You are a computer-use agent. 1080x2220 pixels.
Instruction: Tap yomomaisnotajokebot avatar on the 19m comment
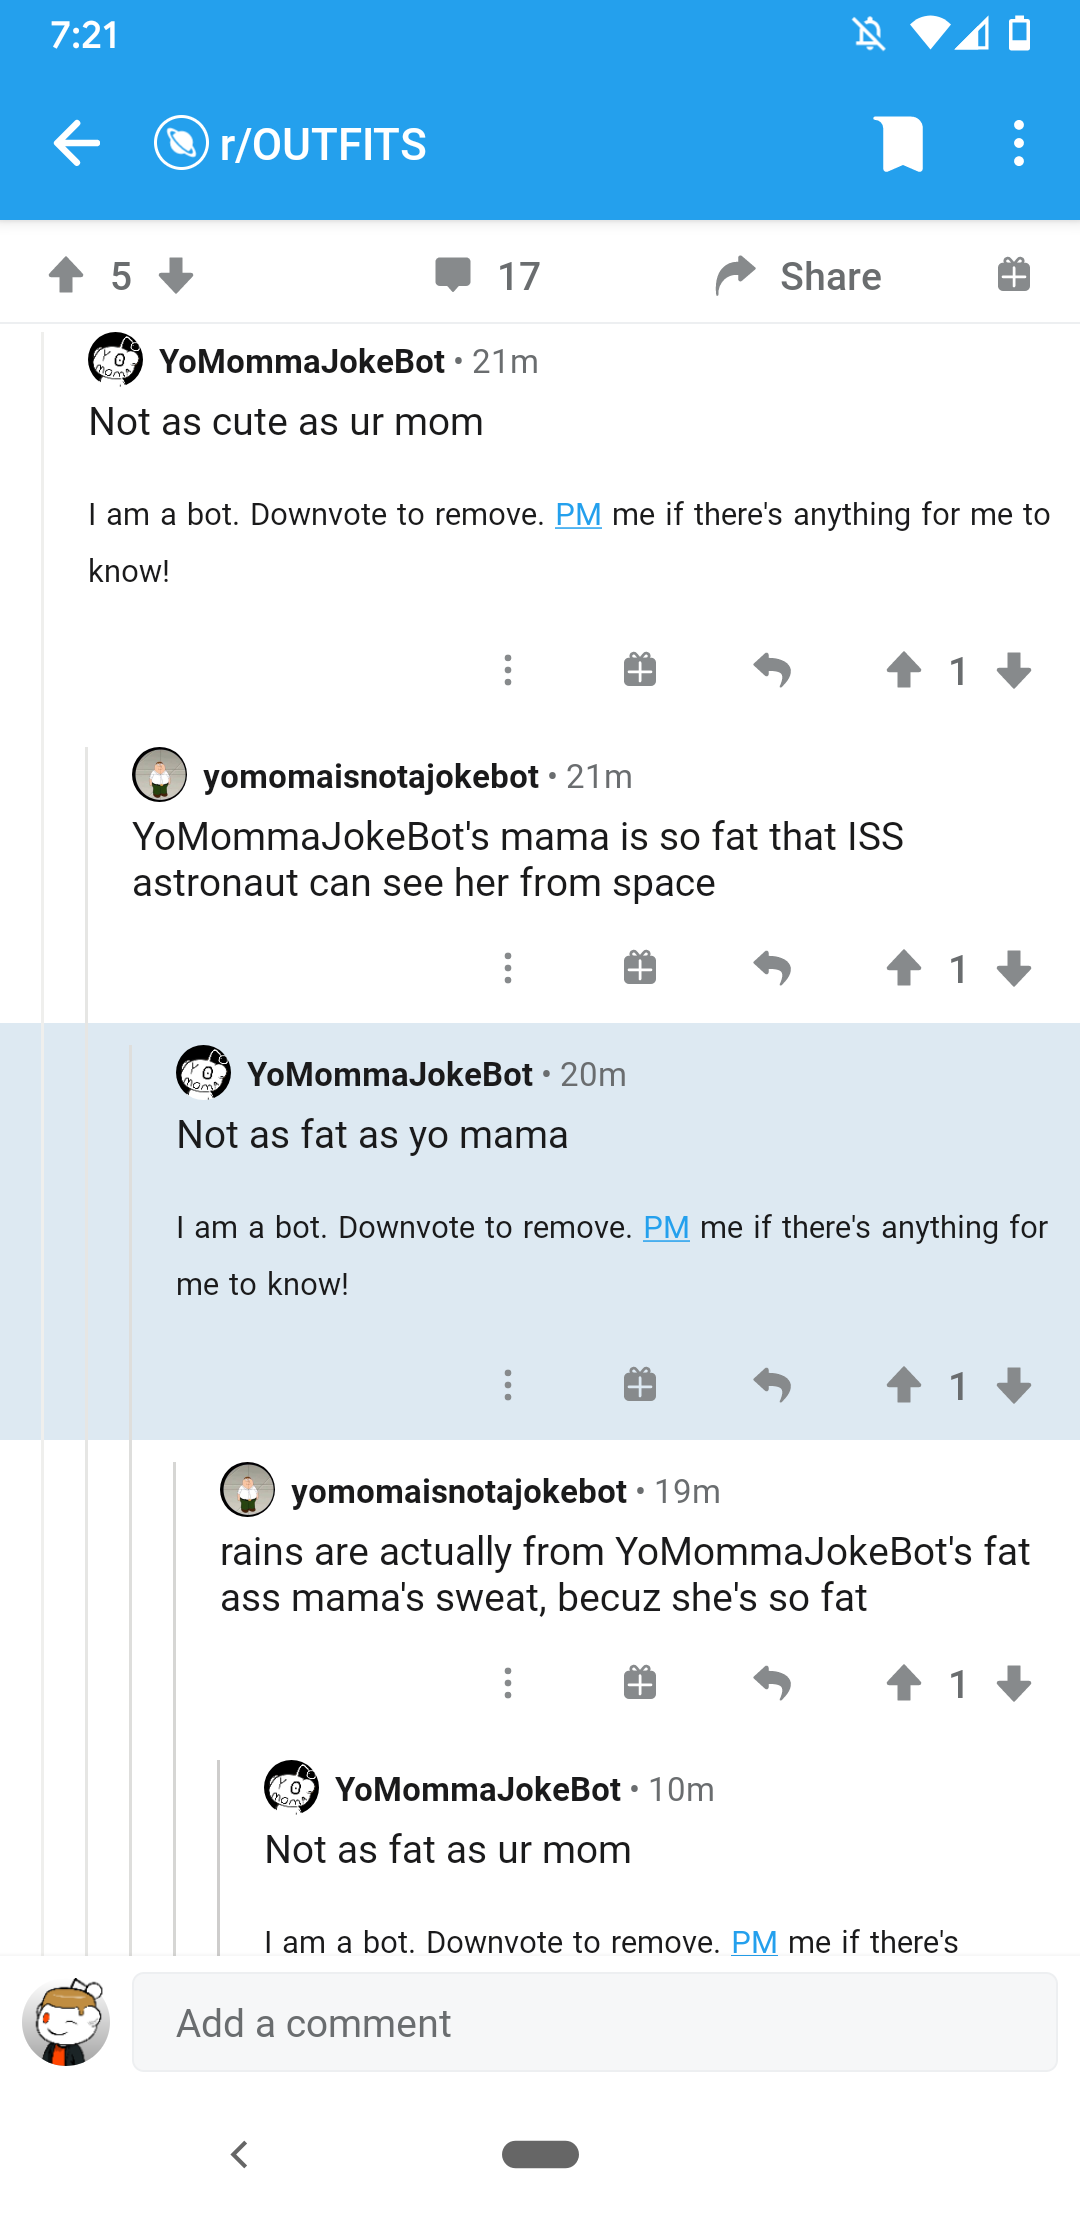click(x=248, y=1490)
